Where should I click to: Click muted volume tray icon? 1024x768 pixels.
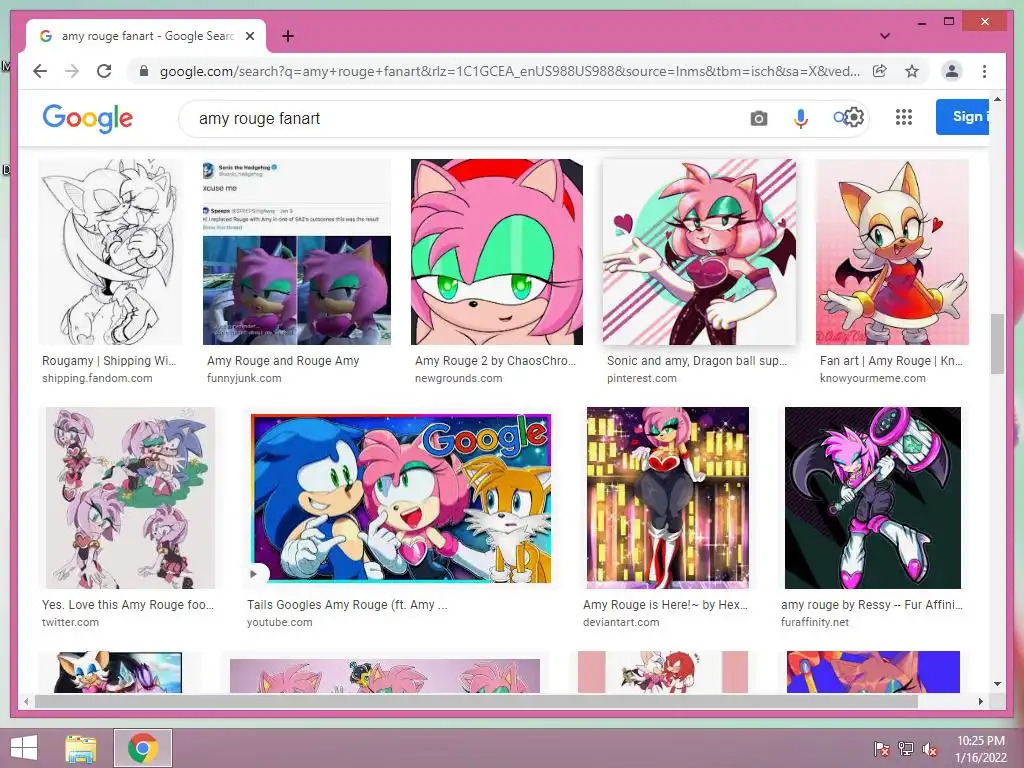click(930, 749)
